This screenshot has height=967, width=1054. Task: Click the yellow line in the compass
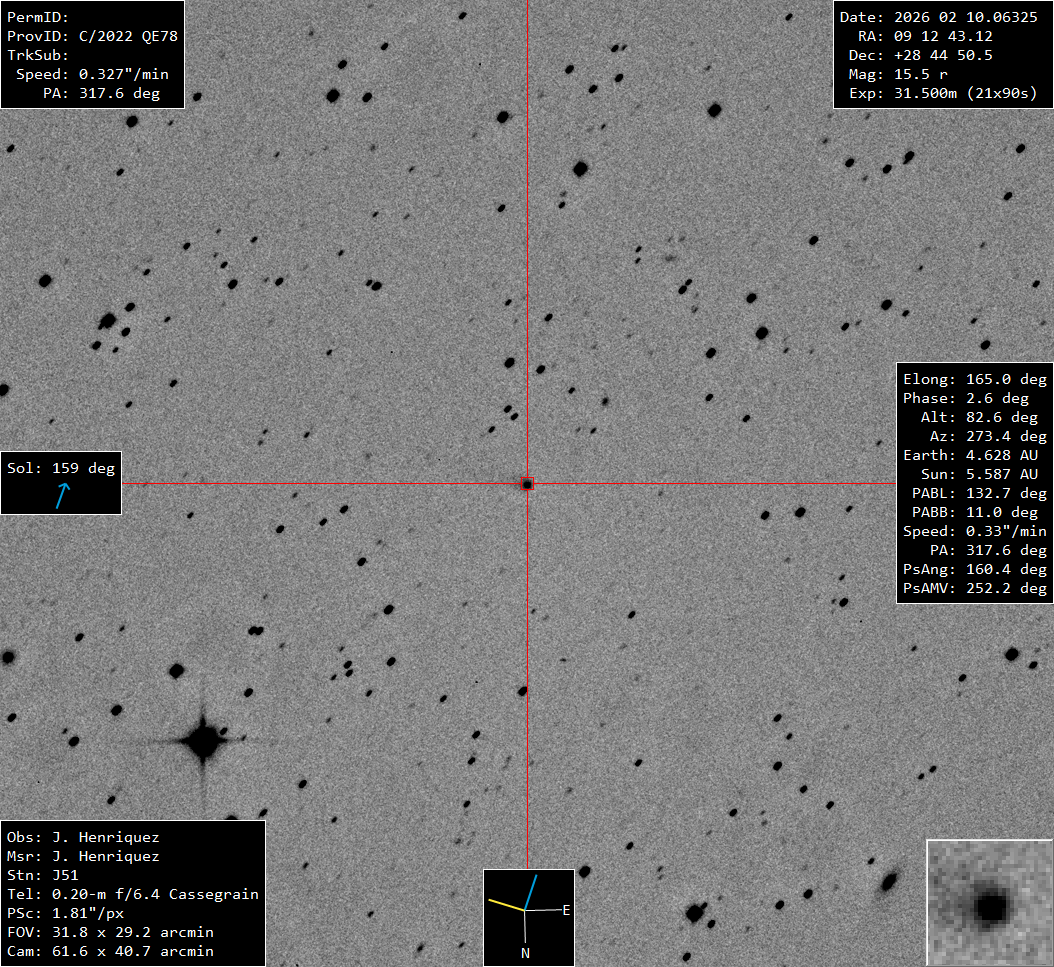[x=507, y=905]
